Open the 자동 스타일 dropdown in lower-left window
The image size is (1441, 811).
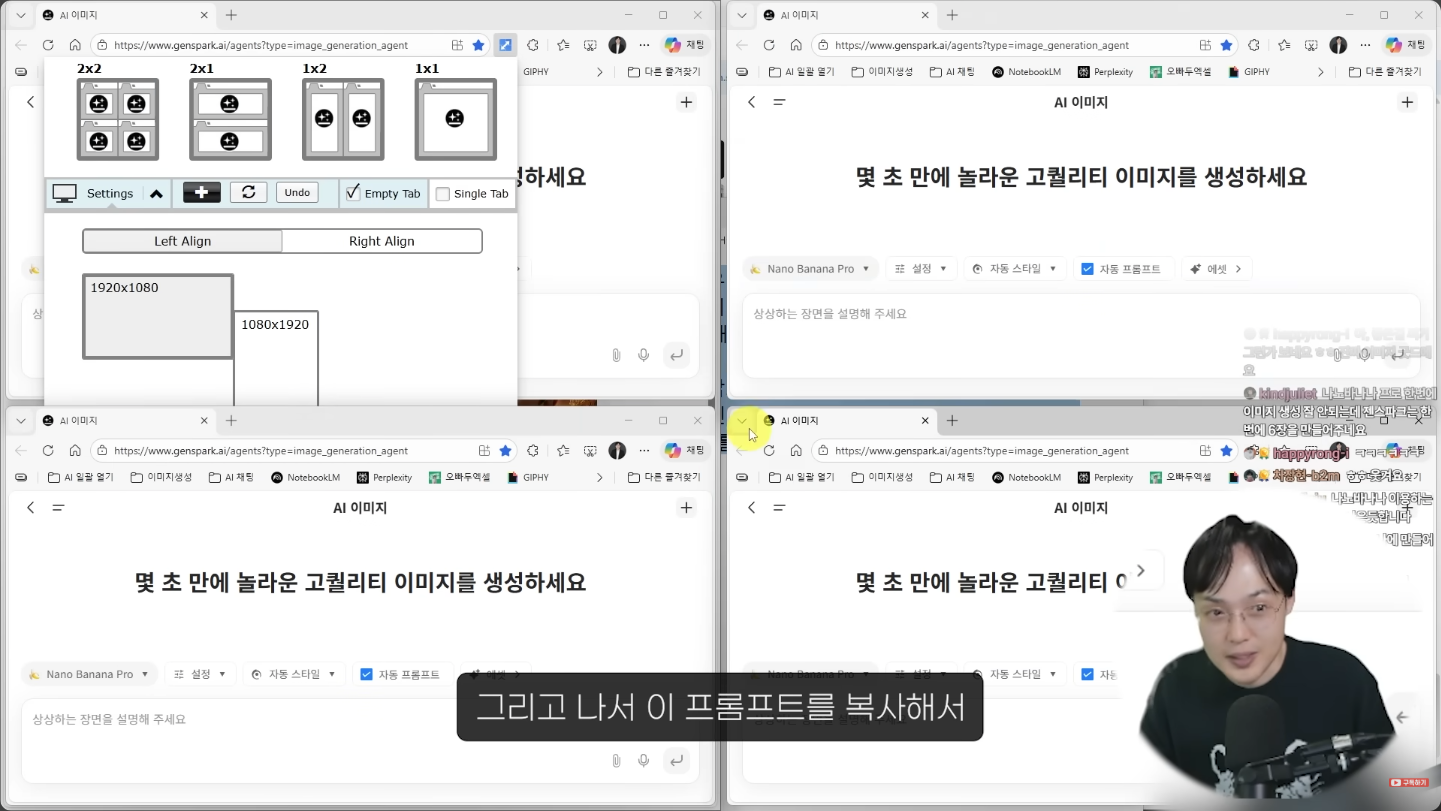coord(294,674)
